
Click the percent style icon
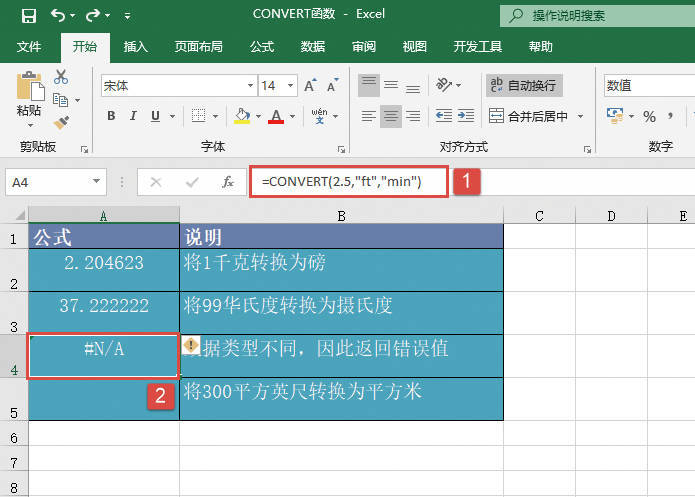click(649, 116)
